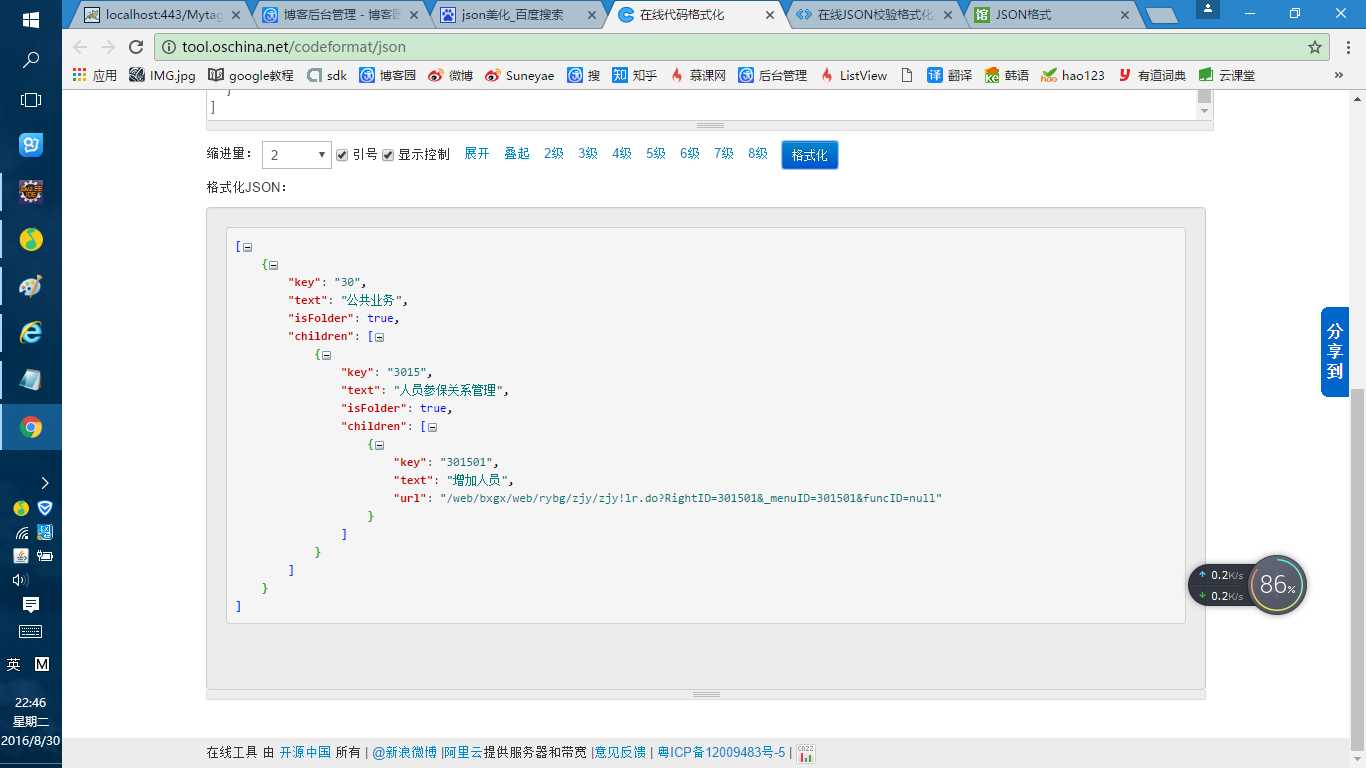The height and width of the screenshot is (768, 1366).
Task: Launch Internet Explorer from the taskbar
Action: click(x=31, y=333)
